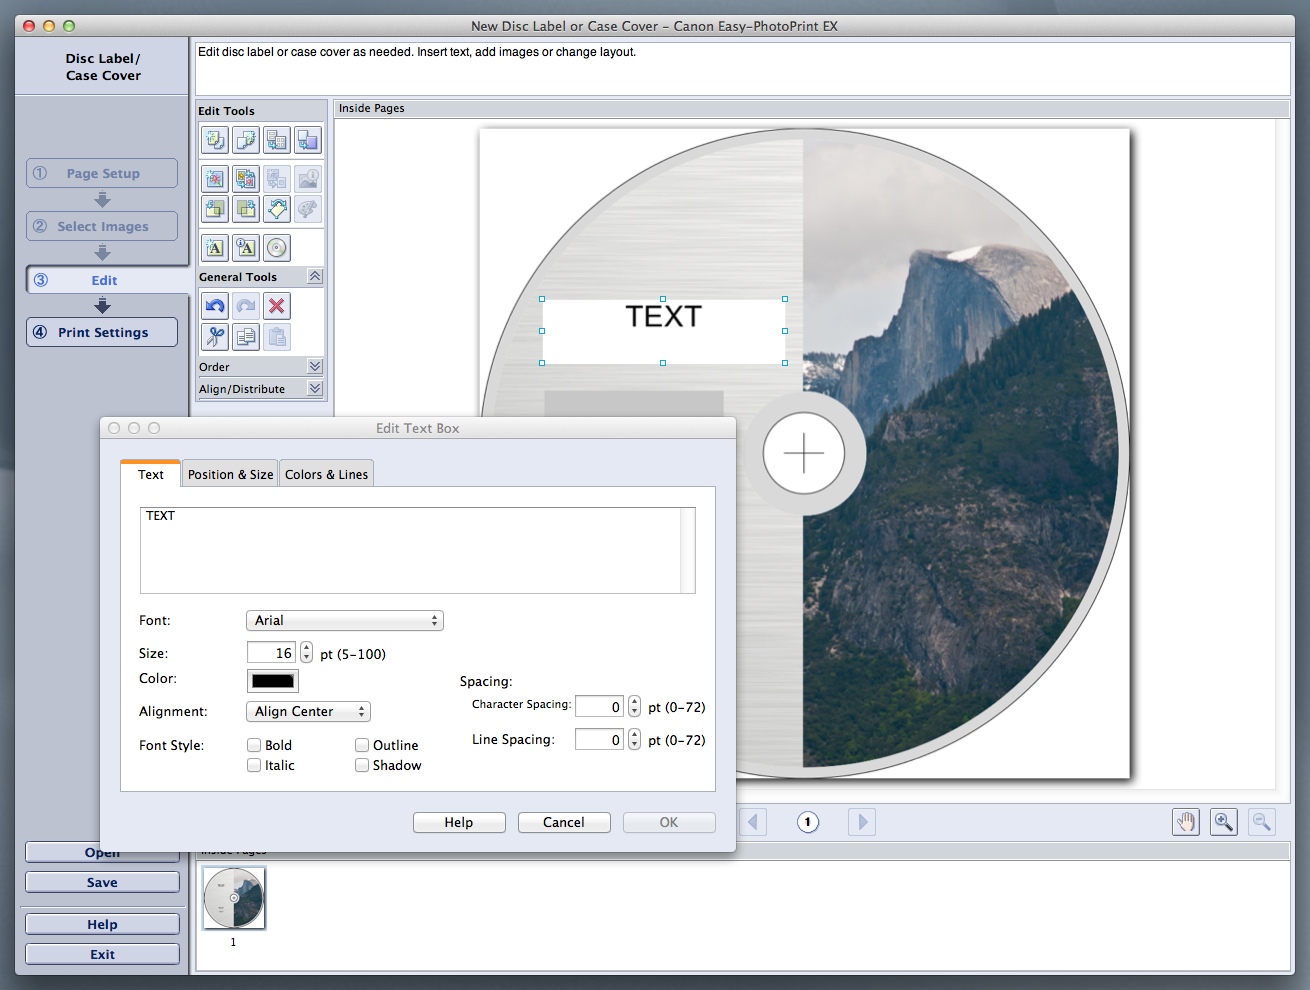Select the scissors Cut tool

coord(215,337)
